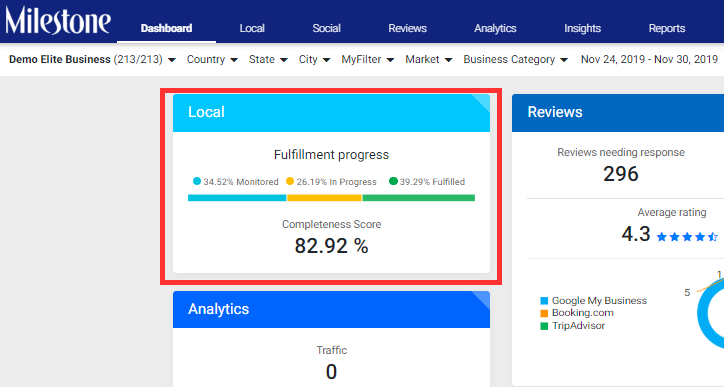Image resolution: width=724 pixels, height=387 pixels.
Task: Click the cyan Monitored legend dot
Action: click(197, 181)
